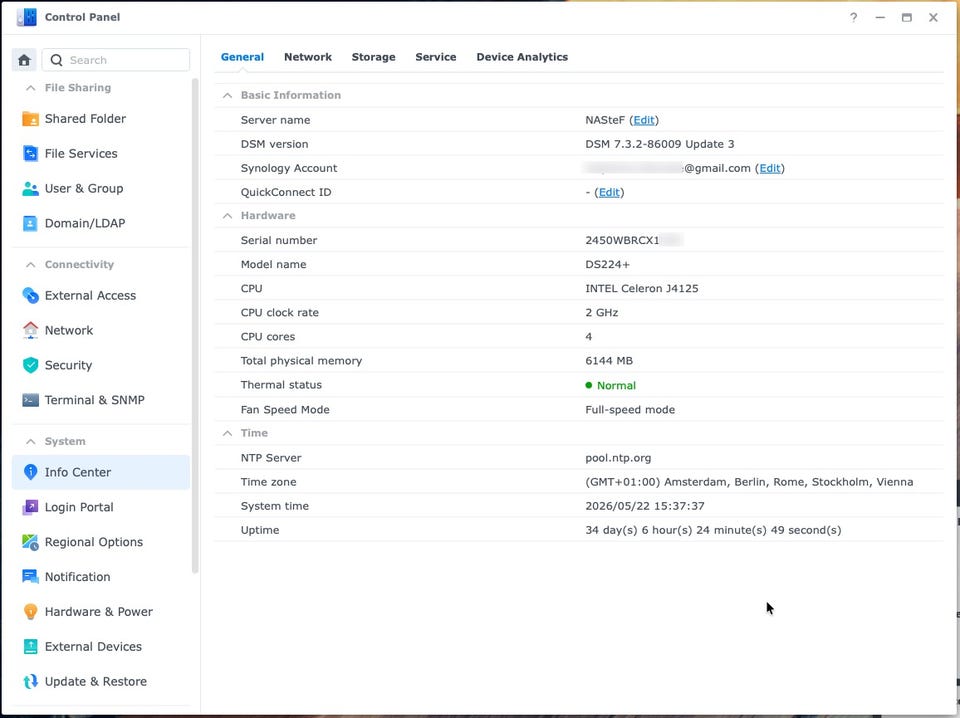Image resolution: width=960 pixels, height=718 pixels.
Task: Edit the QuickConnect ID
Action: click(x=609, y=192)
